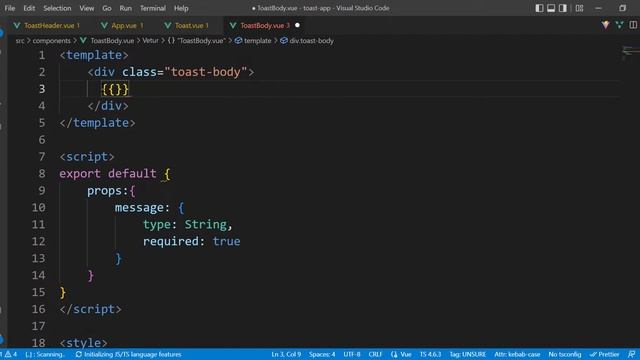Click the cube icon beside div.toast-body breadcrumb
The image size is (640, 360).
click(x=284, y=41)
